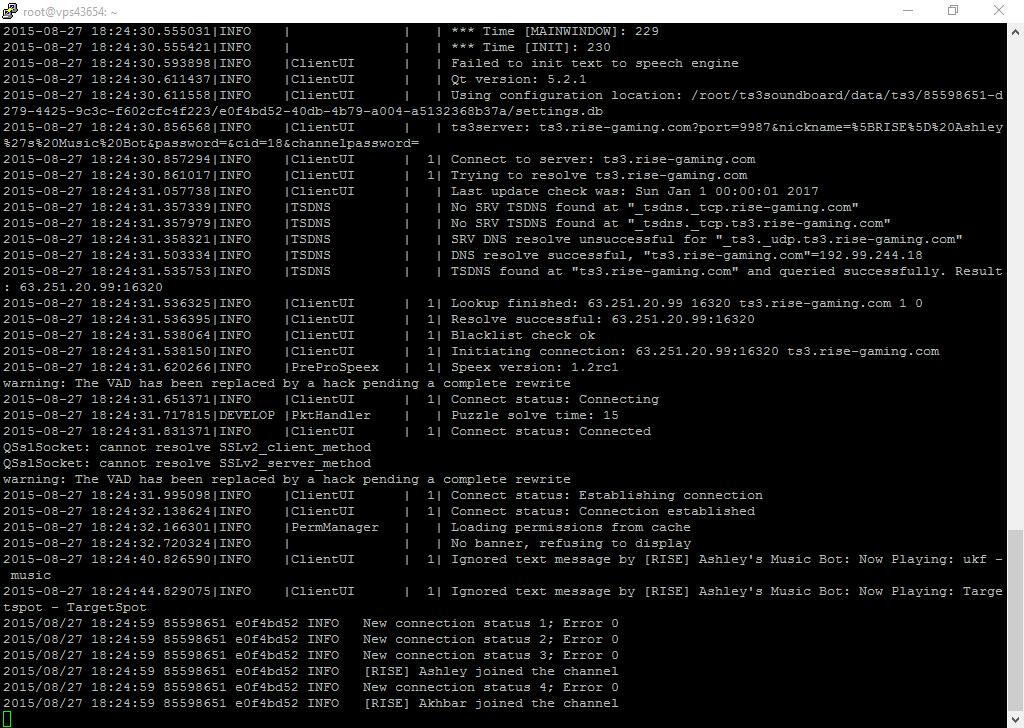Viewport: 1024px width, 728px height.
Task: Click the DEVELOP log level label
Action: click(x=247, y=415)
